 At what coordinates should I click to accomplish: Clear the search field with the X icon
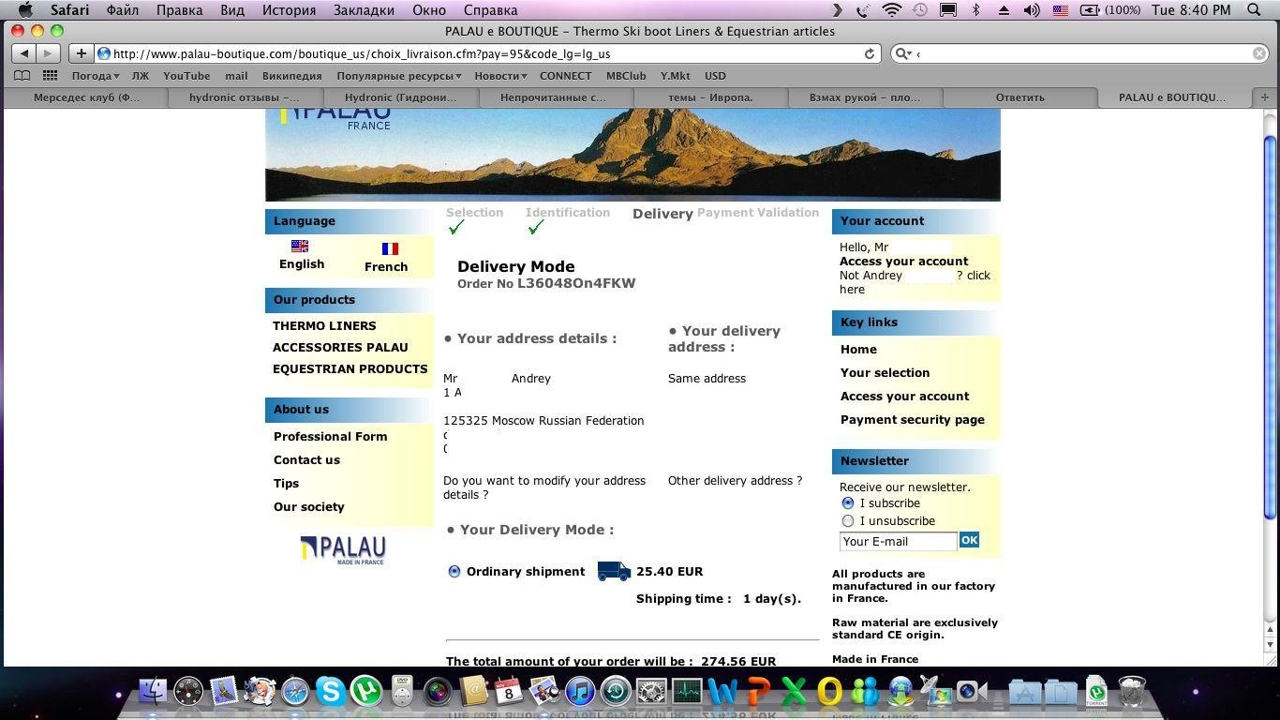coord(1259,53)
